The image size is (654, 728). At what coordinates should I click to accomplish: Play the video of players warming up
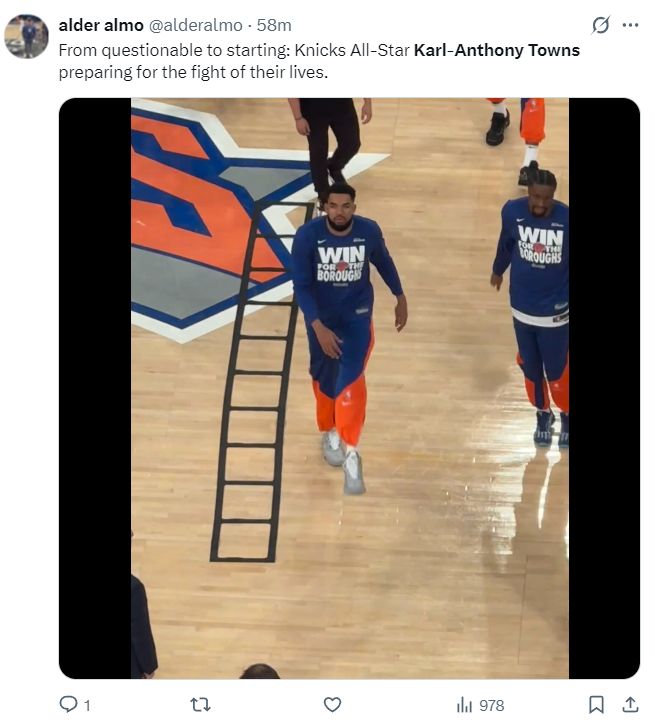pyautogui.click(x=350, y=388)
